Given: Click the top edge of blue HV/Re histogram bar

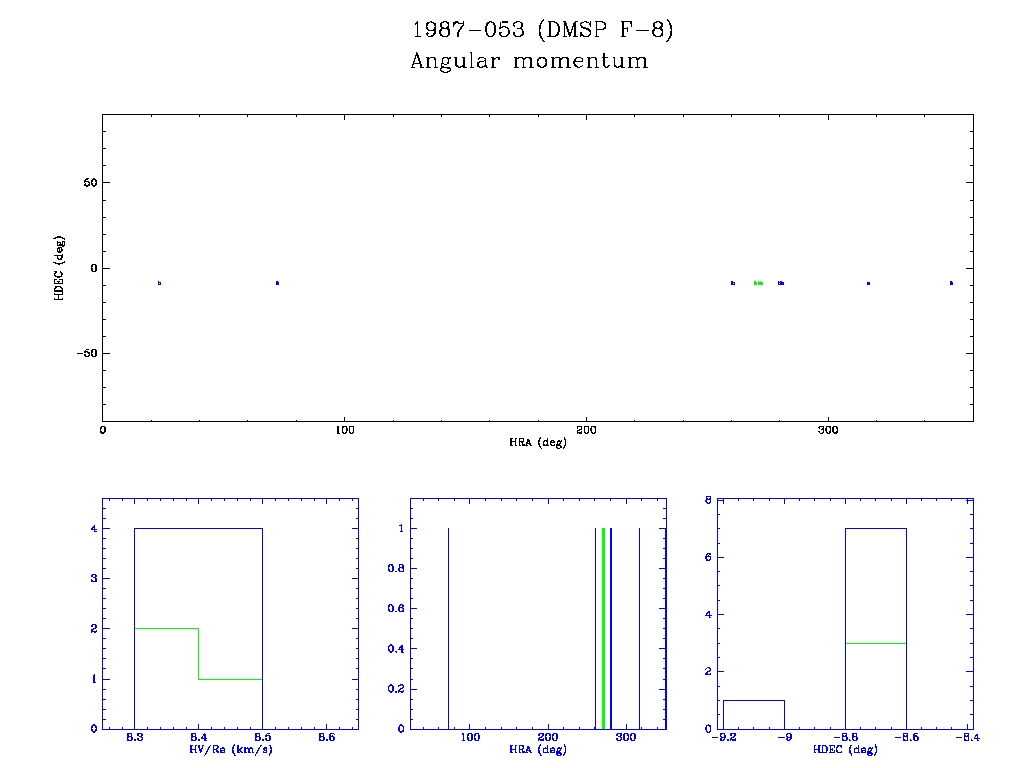Looking at the screenshot, I should (198, 528).
